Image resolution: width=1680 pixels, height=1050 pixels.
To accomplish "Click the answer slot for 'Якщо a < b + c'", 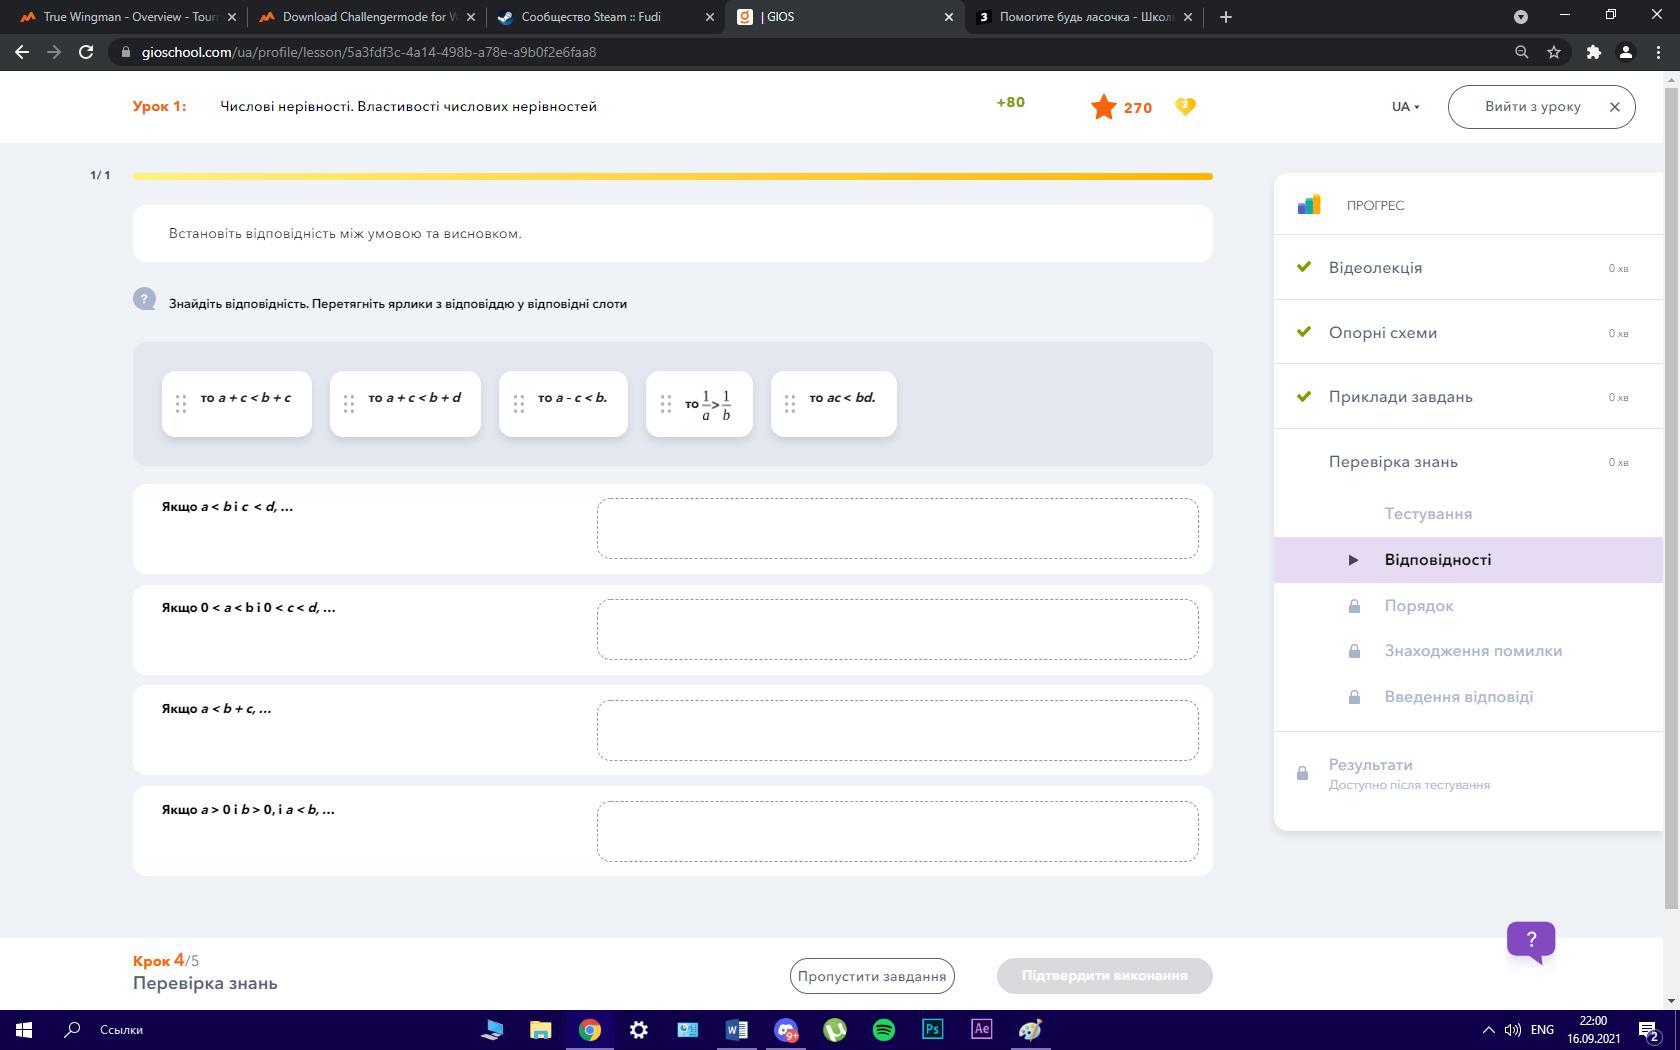I will pyautogui.click(x=897, y=730).
